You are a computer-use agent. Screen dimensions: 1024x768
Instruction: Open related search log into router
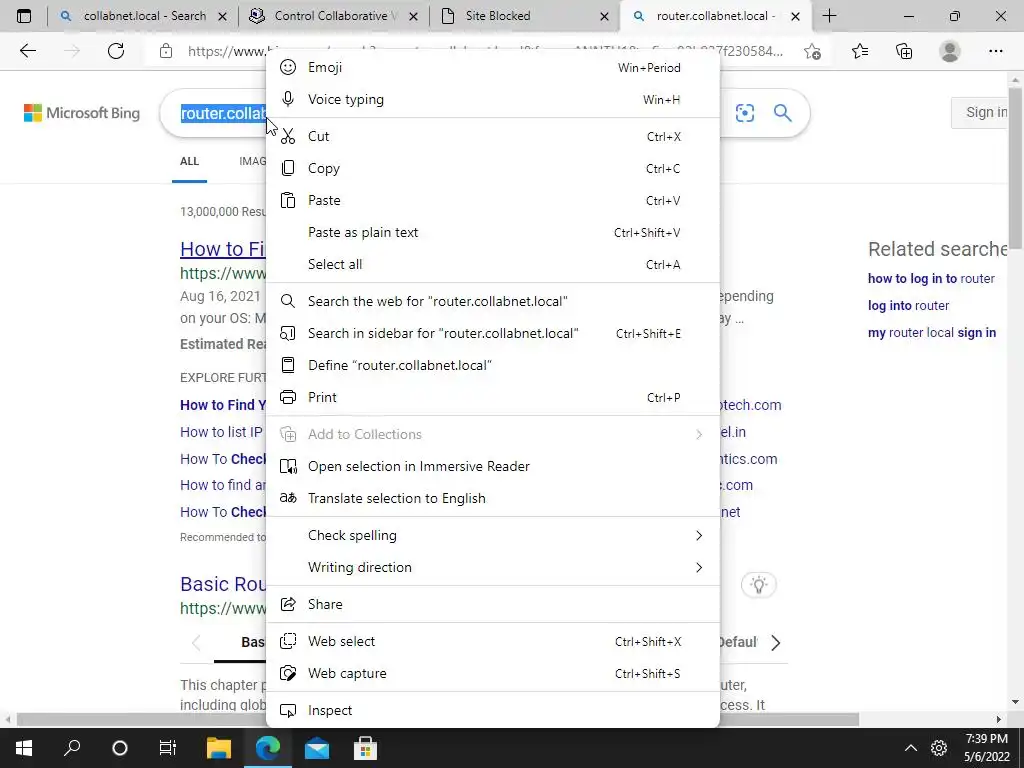tap(908, 306)
